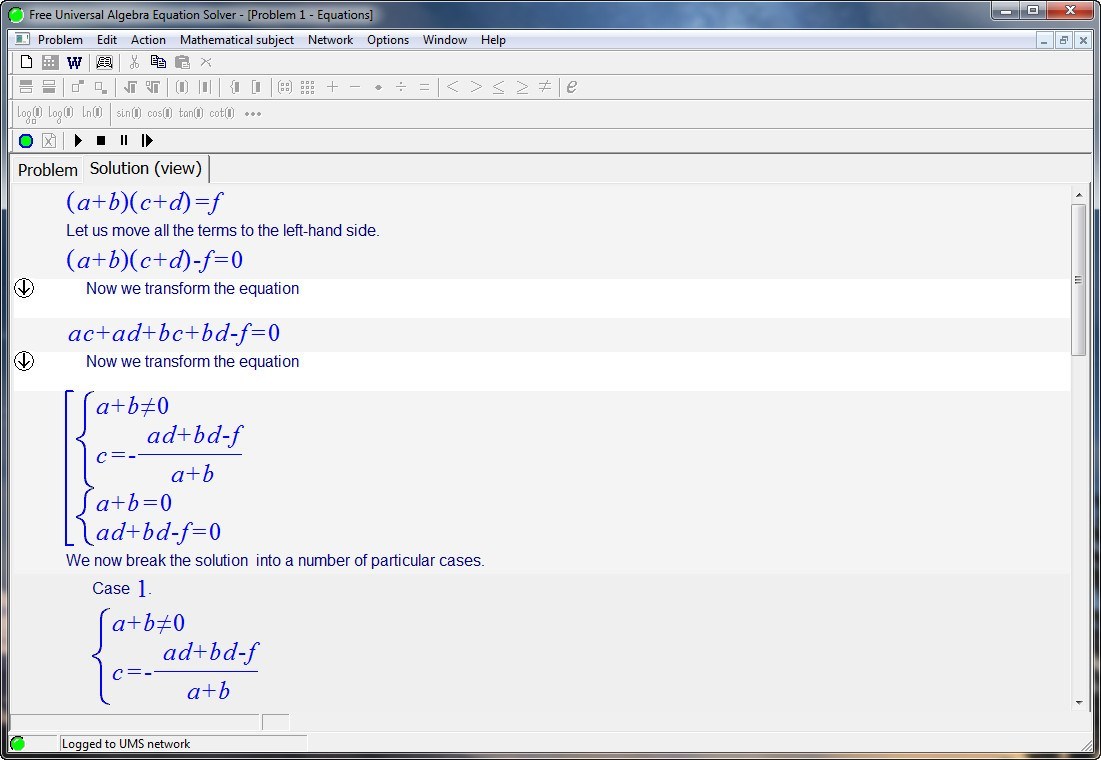Open the Options menu
This screenshot has height=760, width=1101.
[x=388, y=40]
